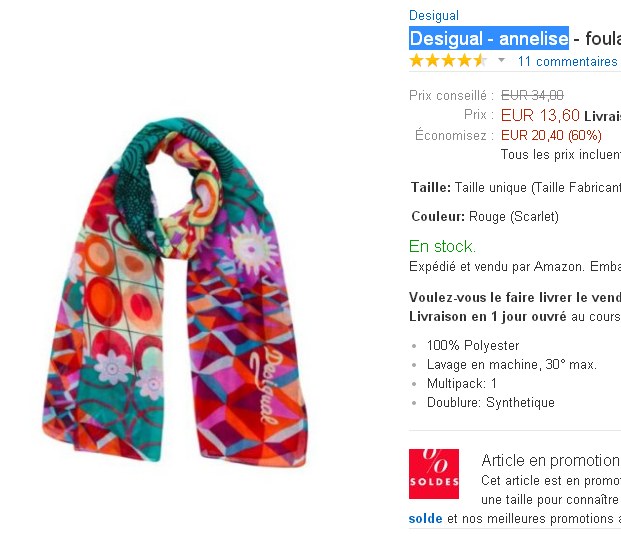Click the En stock availability text
The height and width of the screenshot is (537, 621).
coord(442,246)
